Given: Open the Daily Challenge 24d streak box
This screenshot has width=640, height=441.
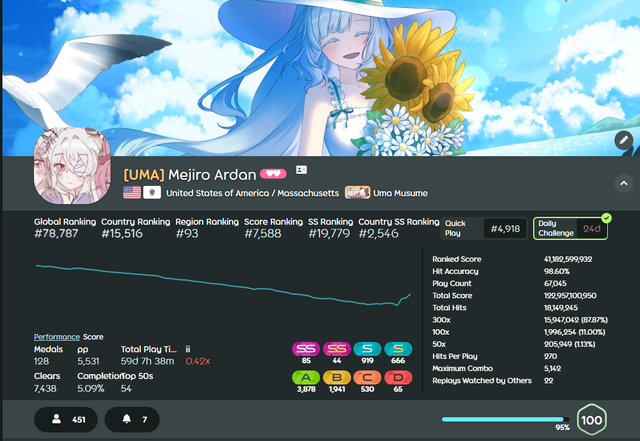Looking at the screenshot, I should point(570,228).
